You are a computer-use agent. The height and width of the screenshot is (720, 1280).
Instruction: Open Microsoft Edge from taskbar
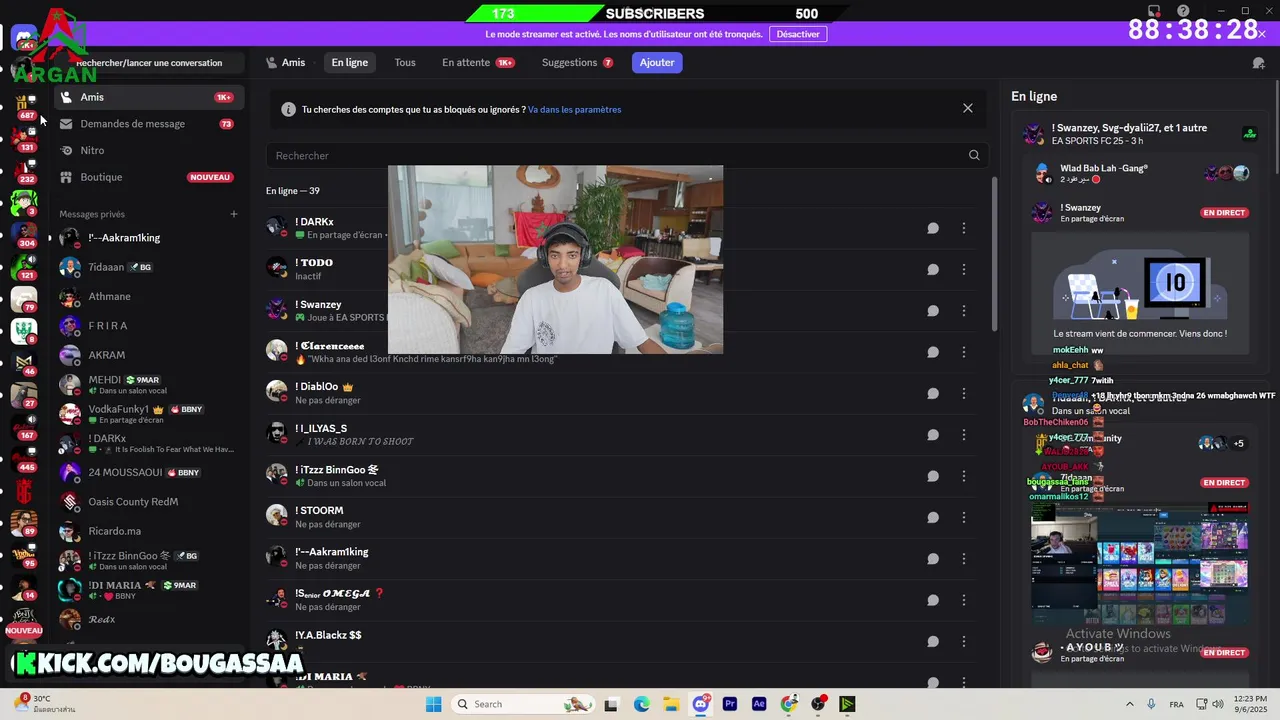[x=642, y=704]
